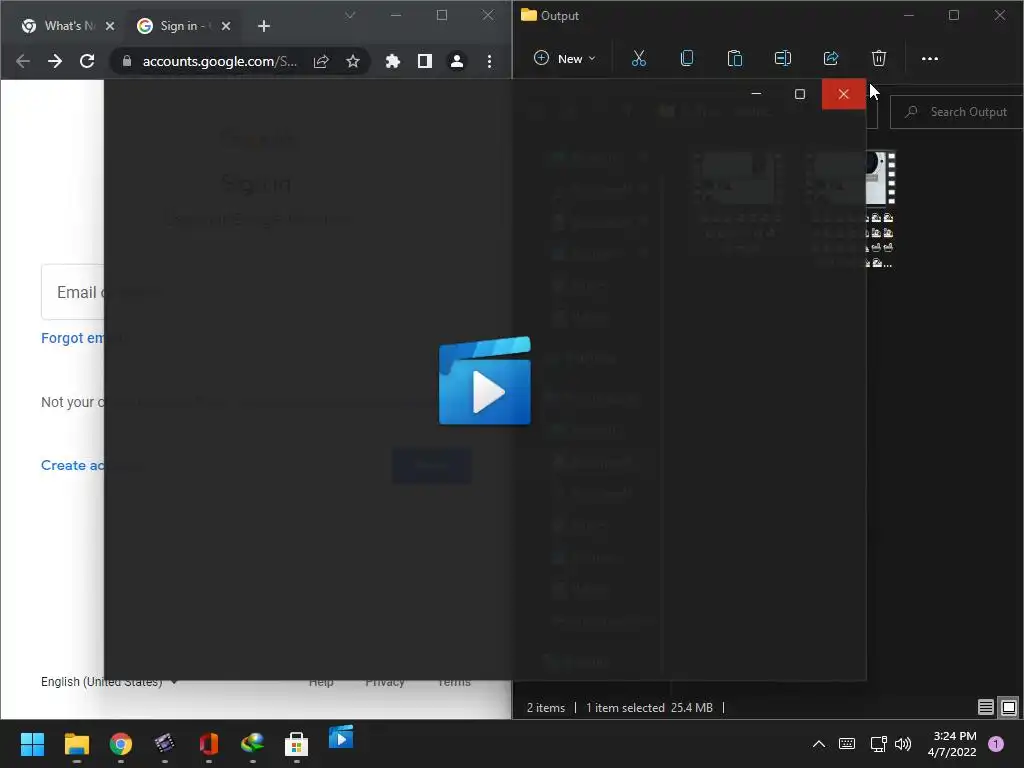Click the Search Output field
The image size is (1024, 768).
click(x=957, y=112)
